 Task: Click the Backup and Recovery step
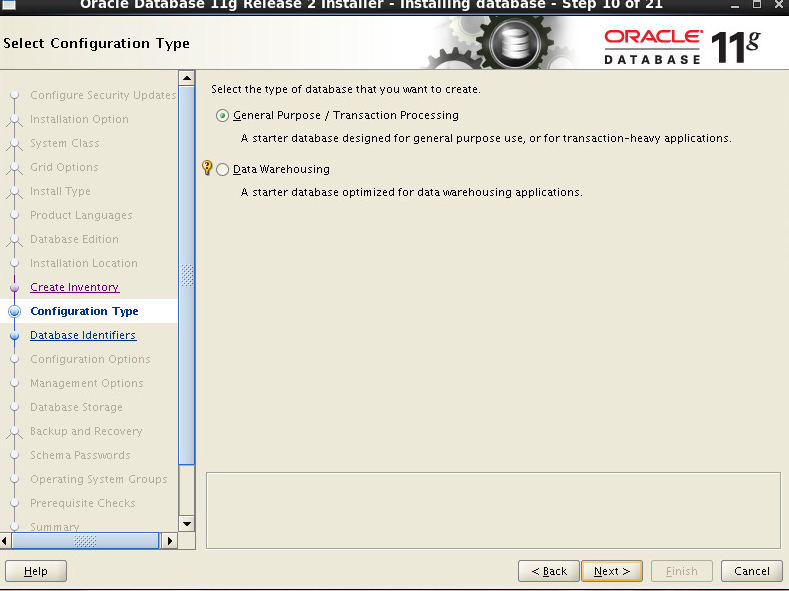pyautogui.click(x=86, y=431)
